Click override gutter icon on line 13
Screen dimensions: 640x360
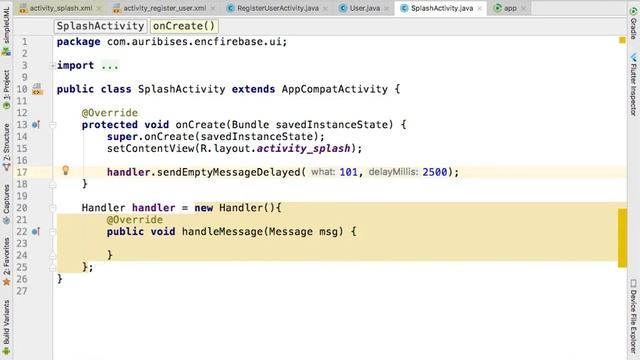36,125
